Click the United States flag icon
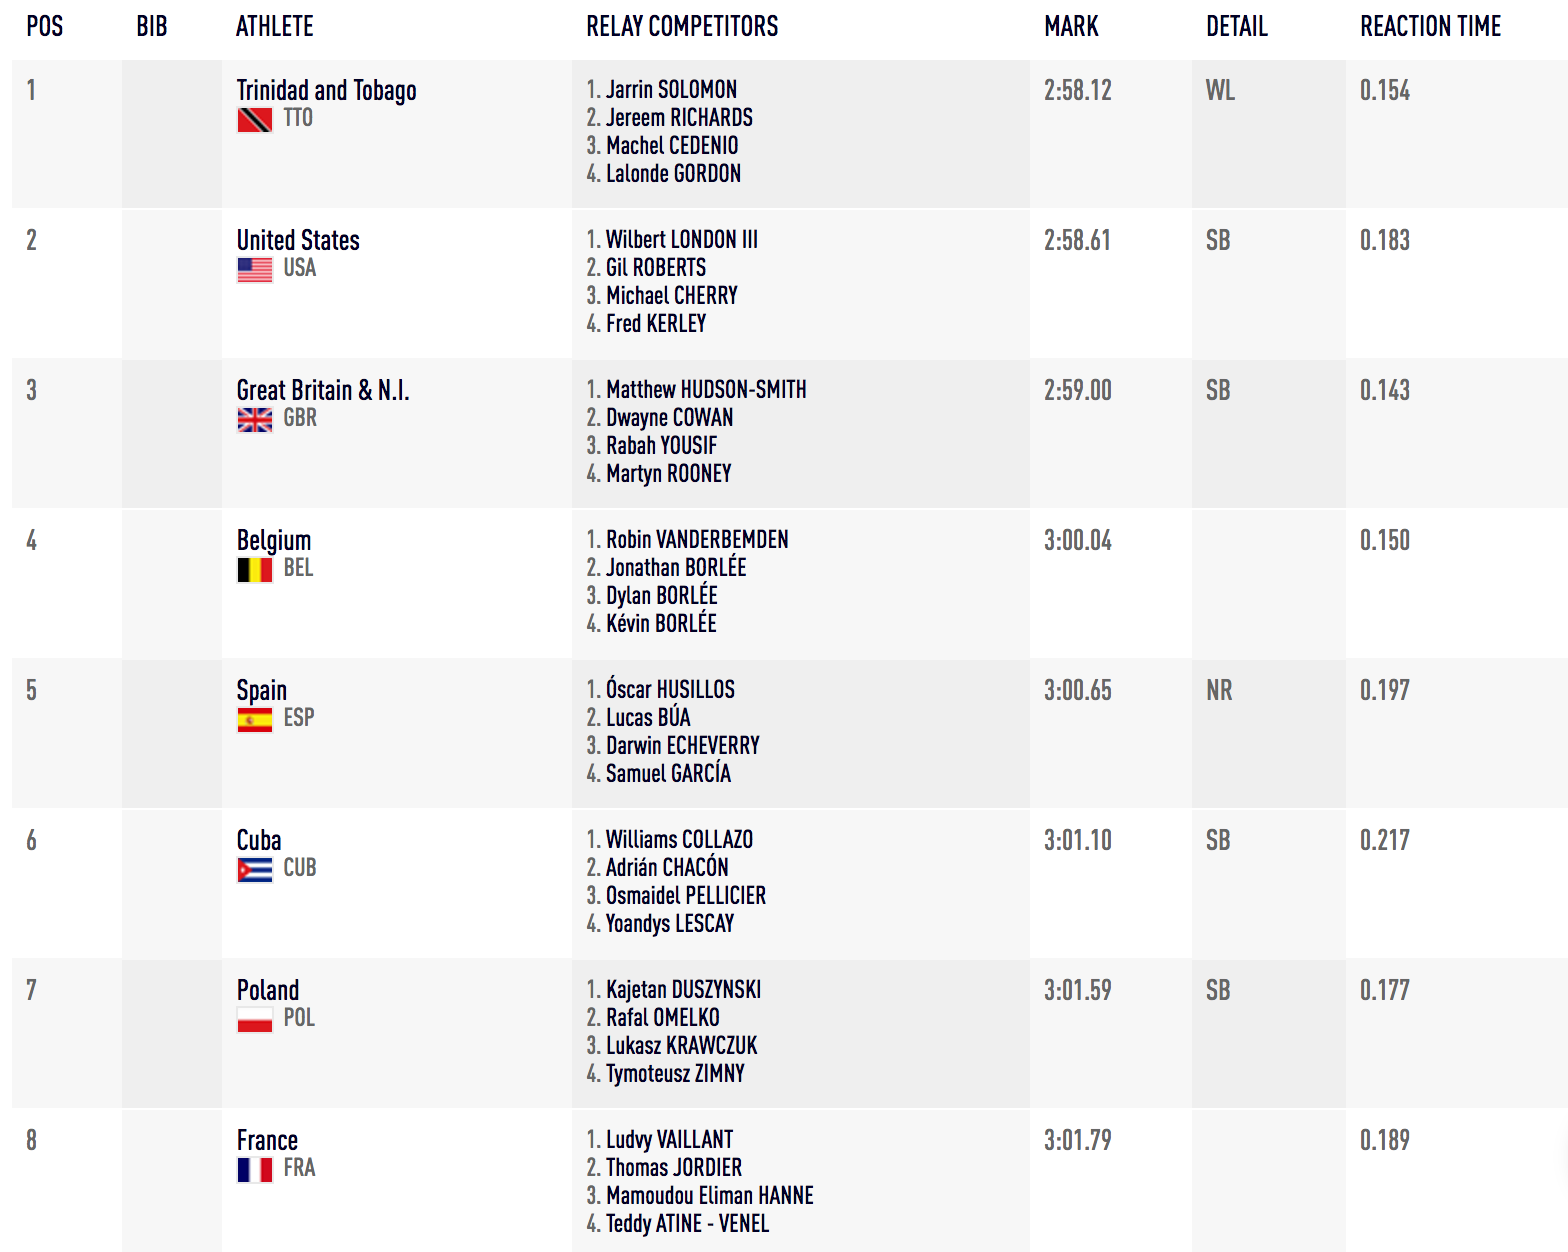Viewport: 1568px width, 1252px height. (254, 270)
